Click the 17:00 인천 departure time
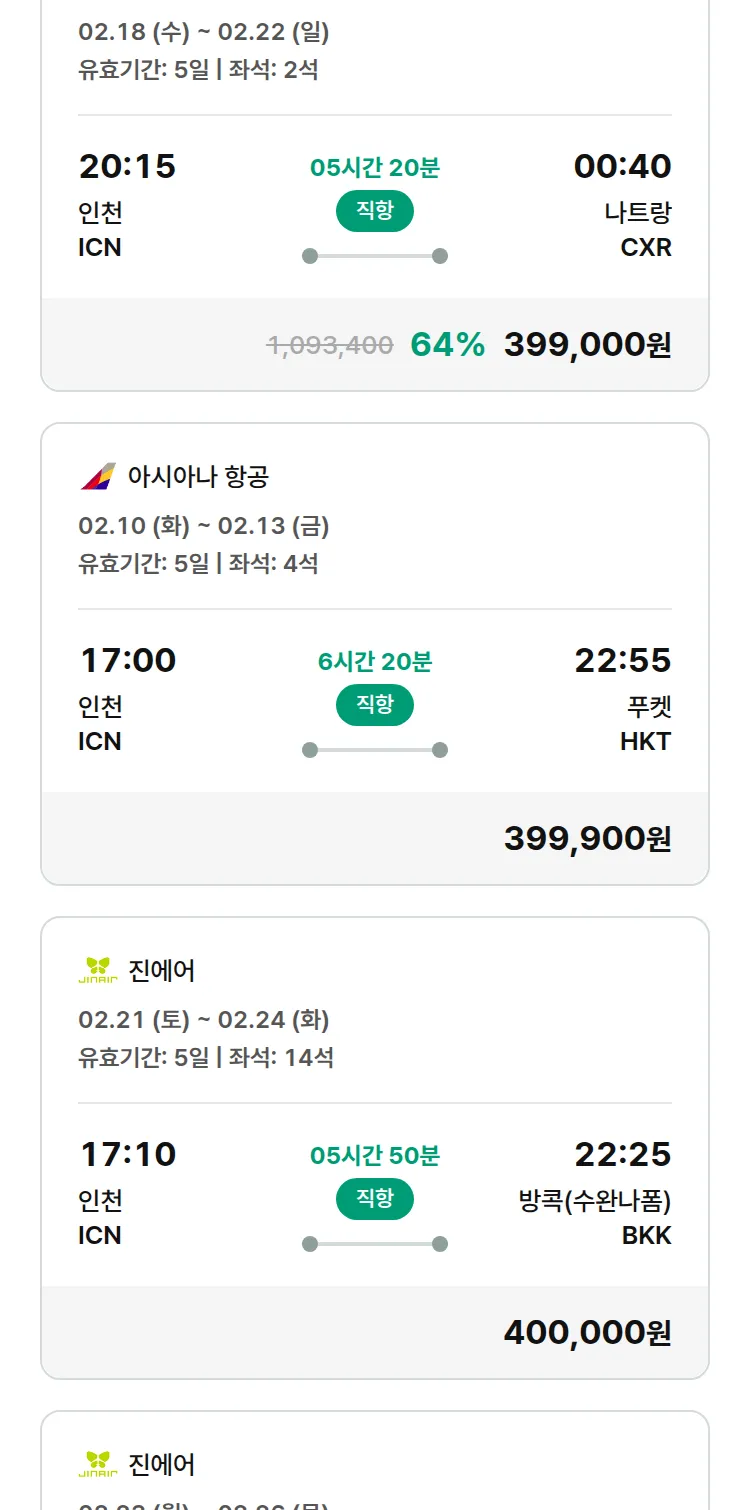The height and width of the screenshot is (1510, 750). pyautogui.click(x=127, y=661)
